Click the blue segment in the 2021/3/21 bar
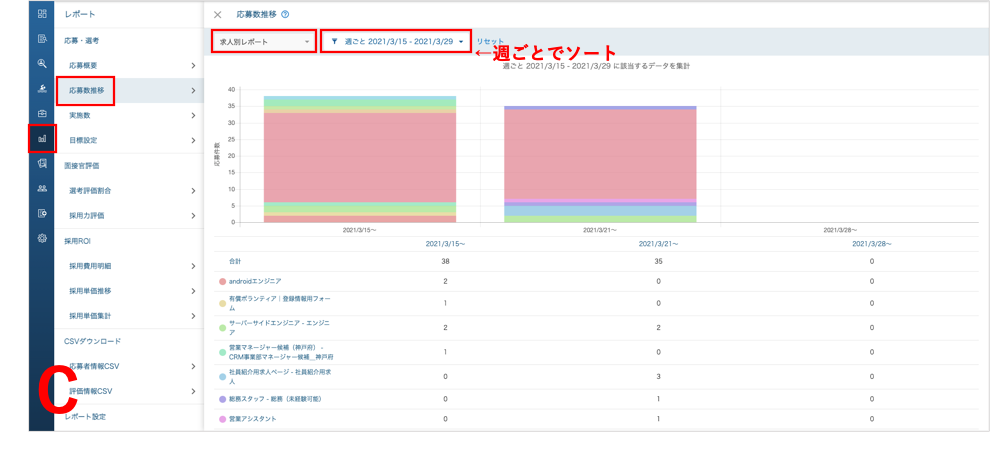The image size is (990, 467). 600,211
